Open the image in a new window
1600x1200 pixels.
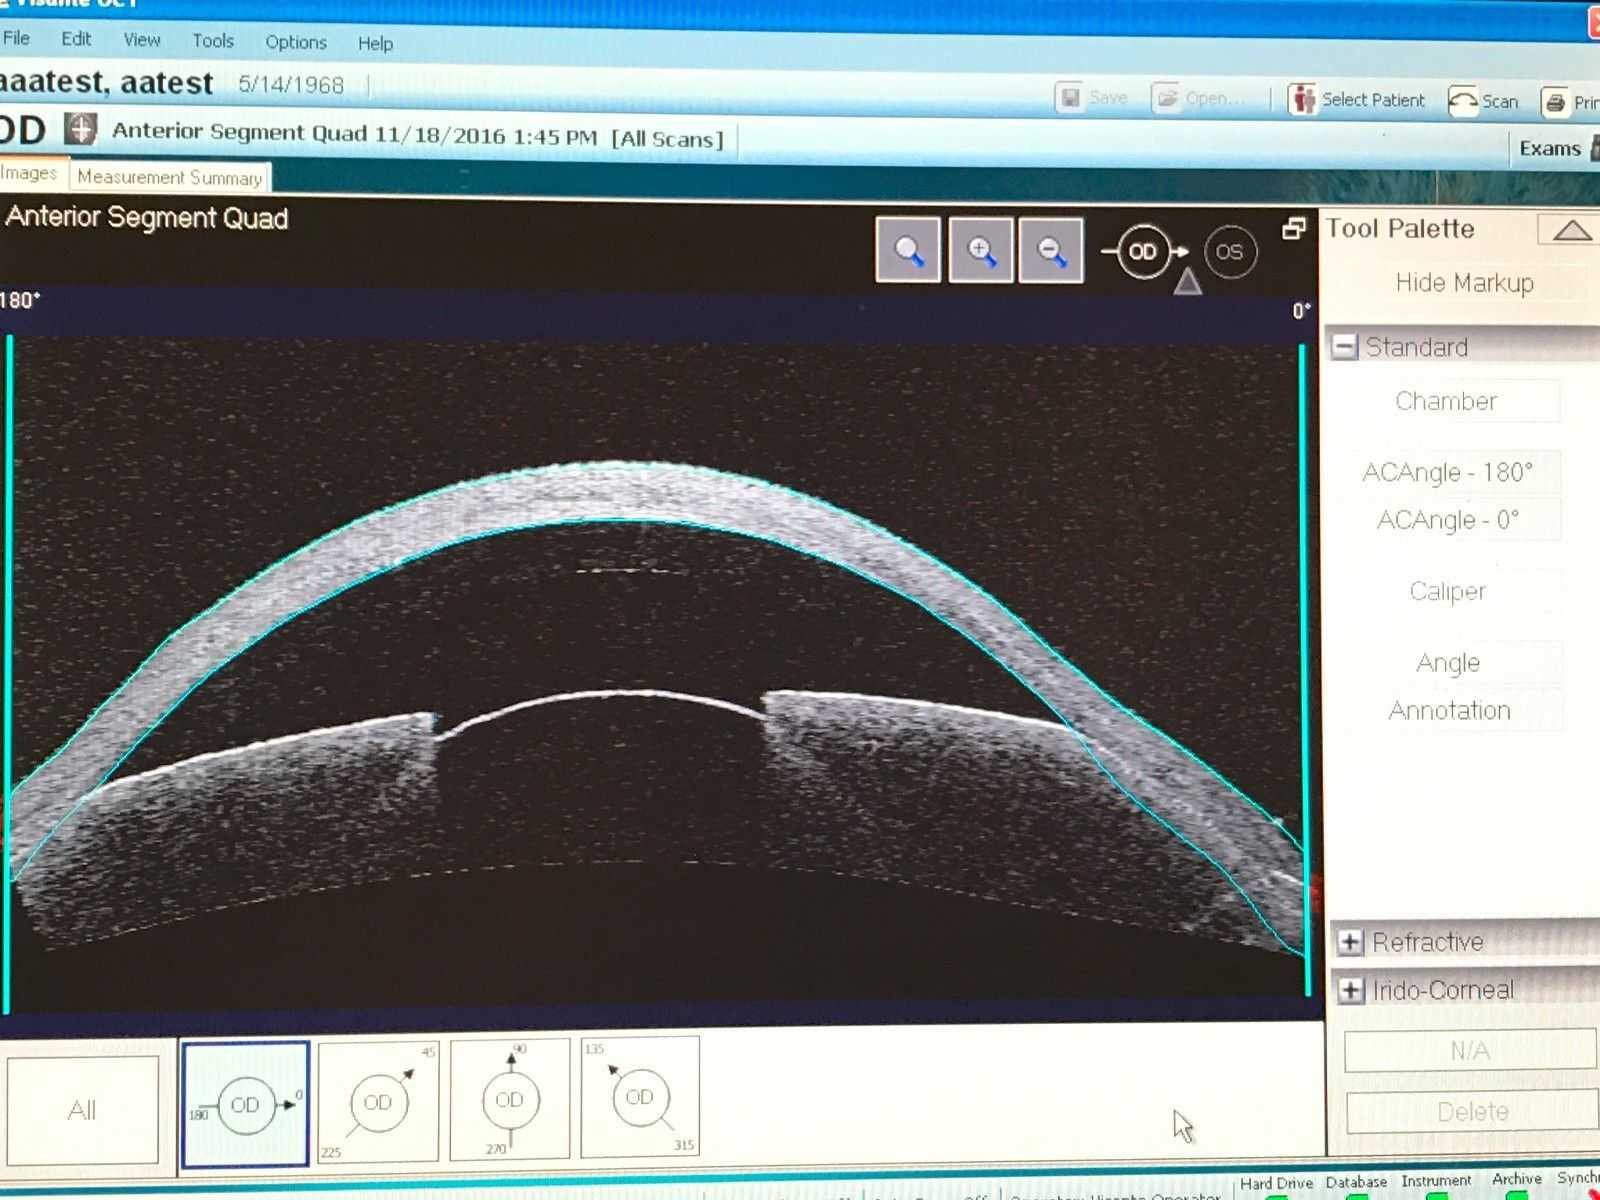pyautogui.click(x=1294, y=228)
